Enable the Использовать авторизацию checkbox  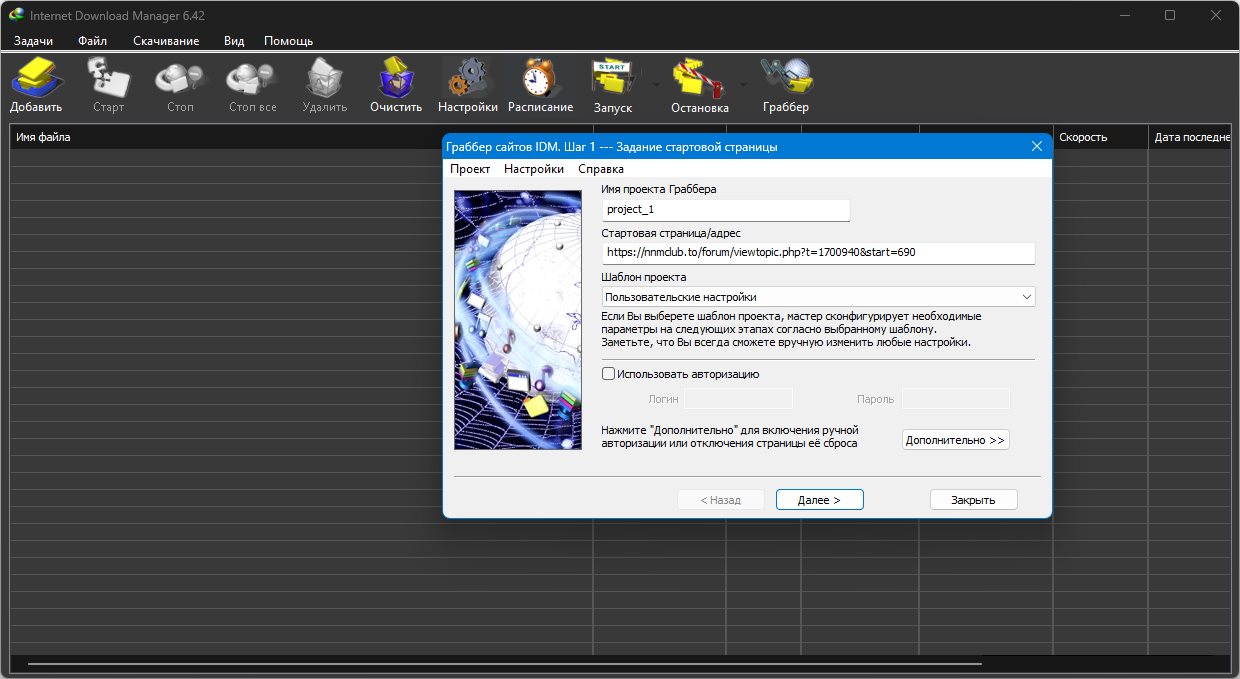coord(609,374)
